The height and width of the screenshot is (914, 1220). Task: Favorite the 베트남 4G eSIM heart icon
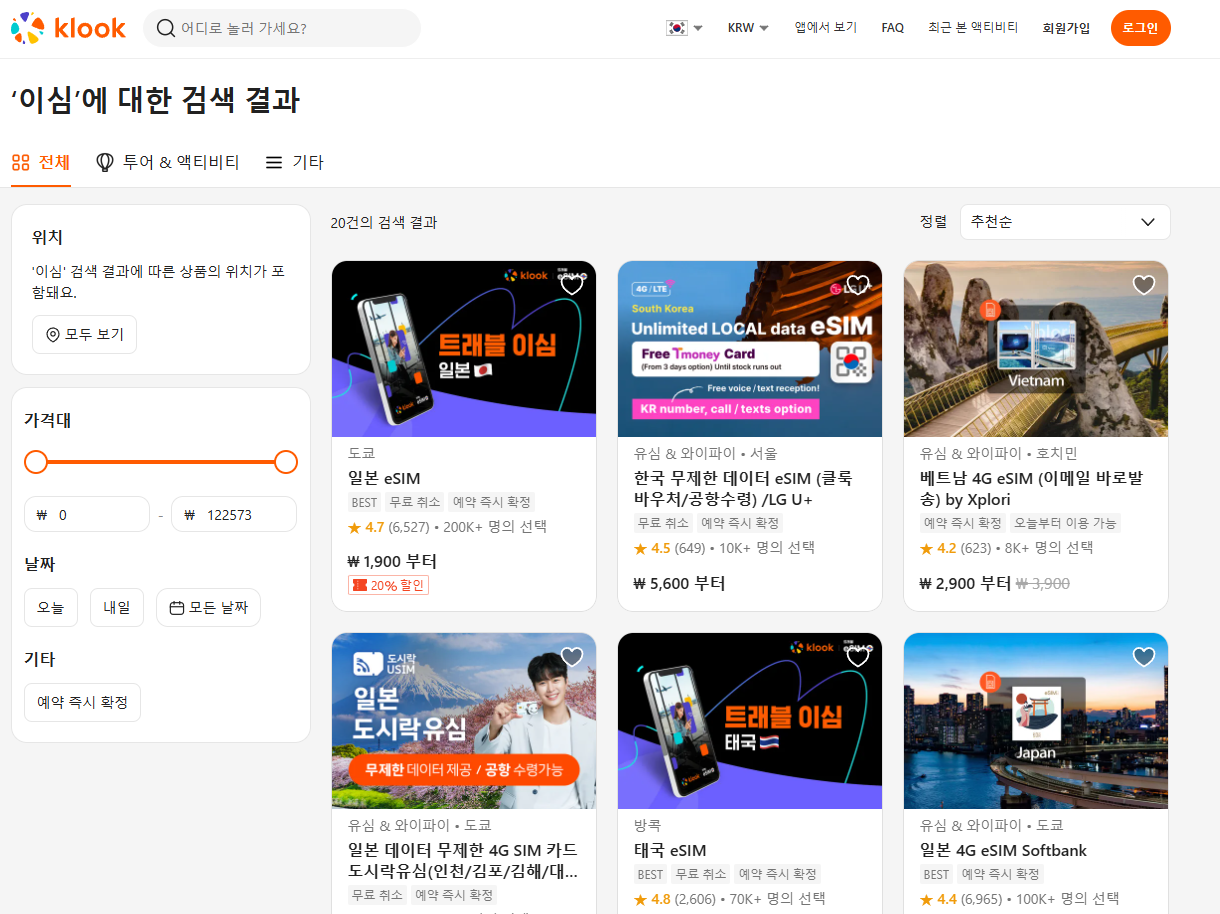point(1144,285)
